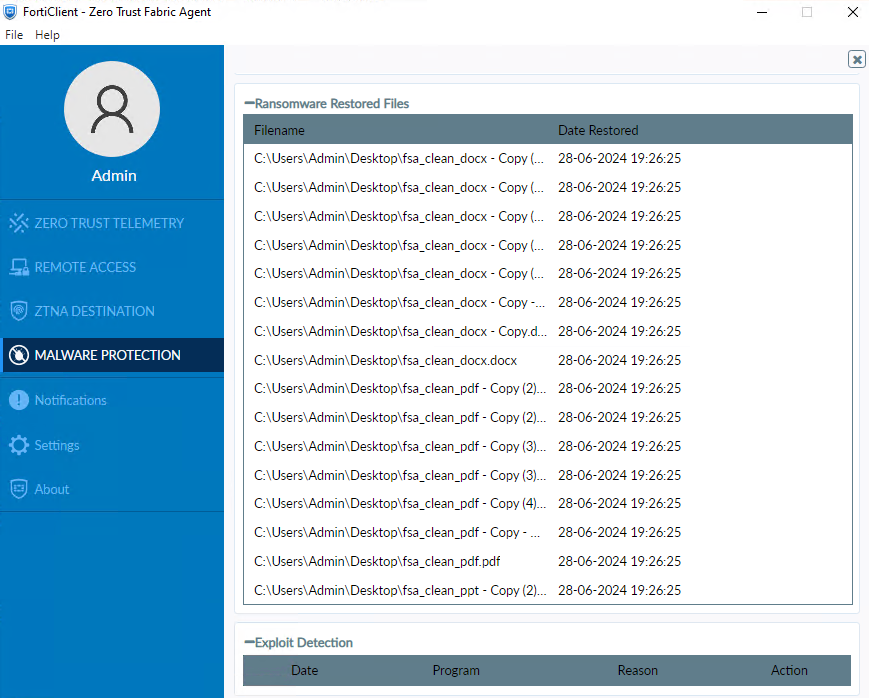Click the Zero Trust Telemetry sidebar icon
Screen dimensions: 869x698
click(19, 223)
